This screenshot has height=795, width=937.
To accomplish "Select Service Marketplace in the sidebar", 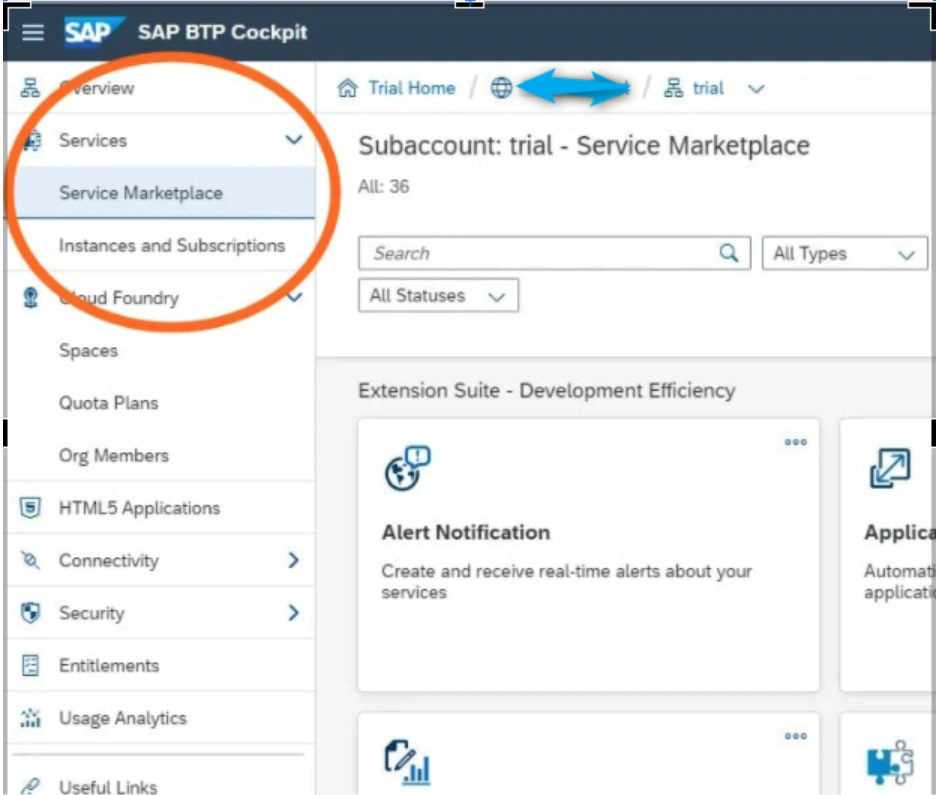I will (x=159, y=192).
